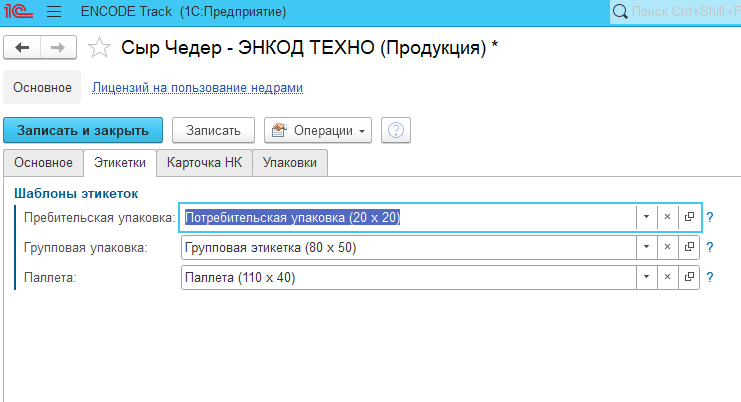Click the Записать и закрыть button
Screen dimensions: 741x402
point(83,131)
